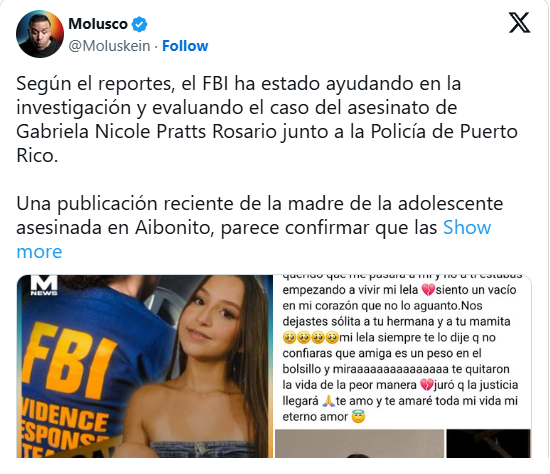Viewport: 550px width, 474px height.
Task: Click the broken heart emoji near 'mi lela'
Action: pos(428,290)
